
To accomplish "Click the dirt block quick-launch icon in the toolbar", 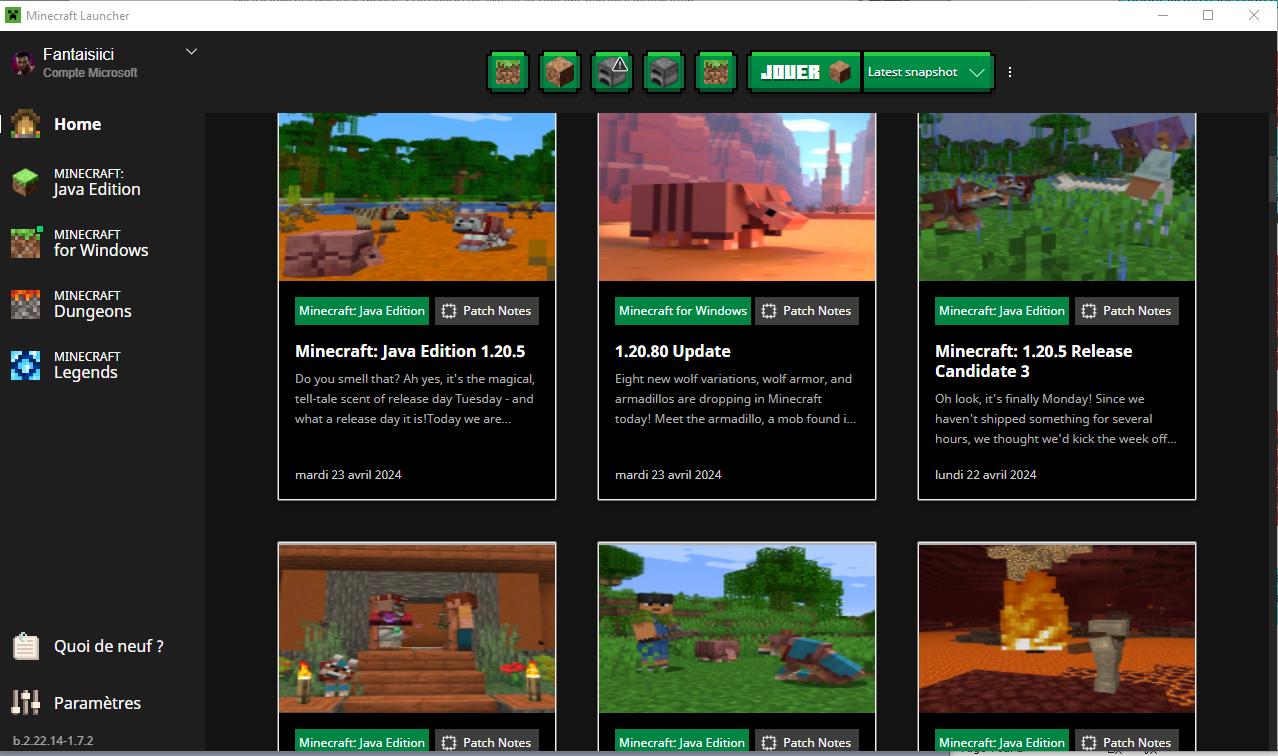I will 559,72.
